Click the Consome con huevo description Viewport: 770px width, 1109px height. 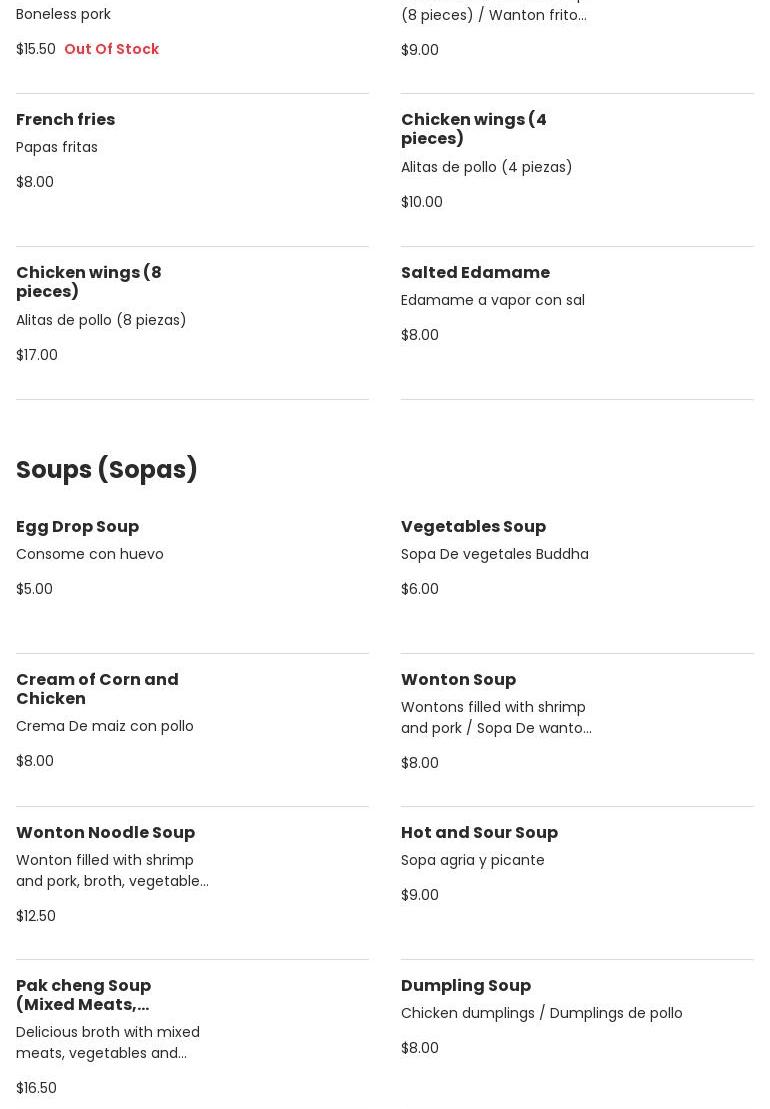click(89, 554)
